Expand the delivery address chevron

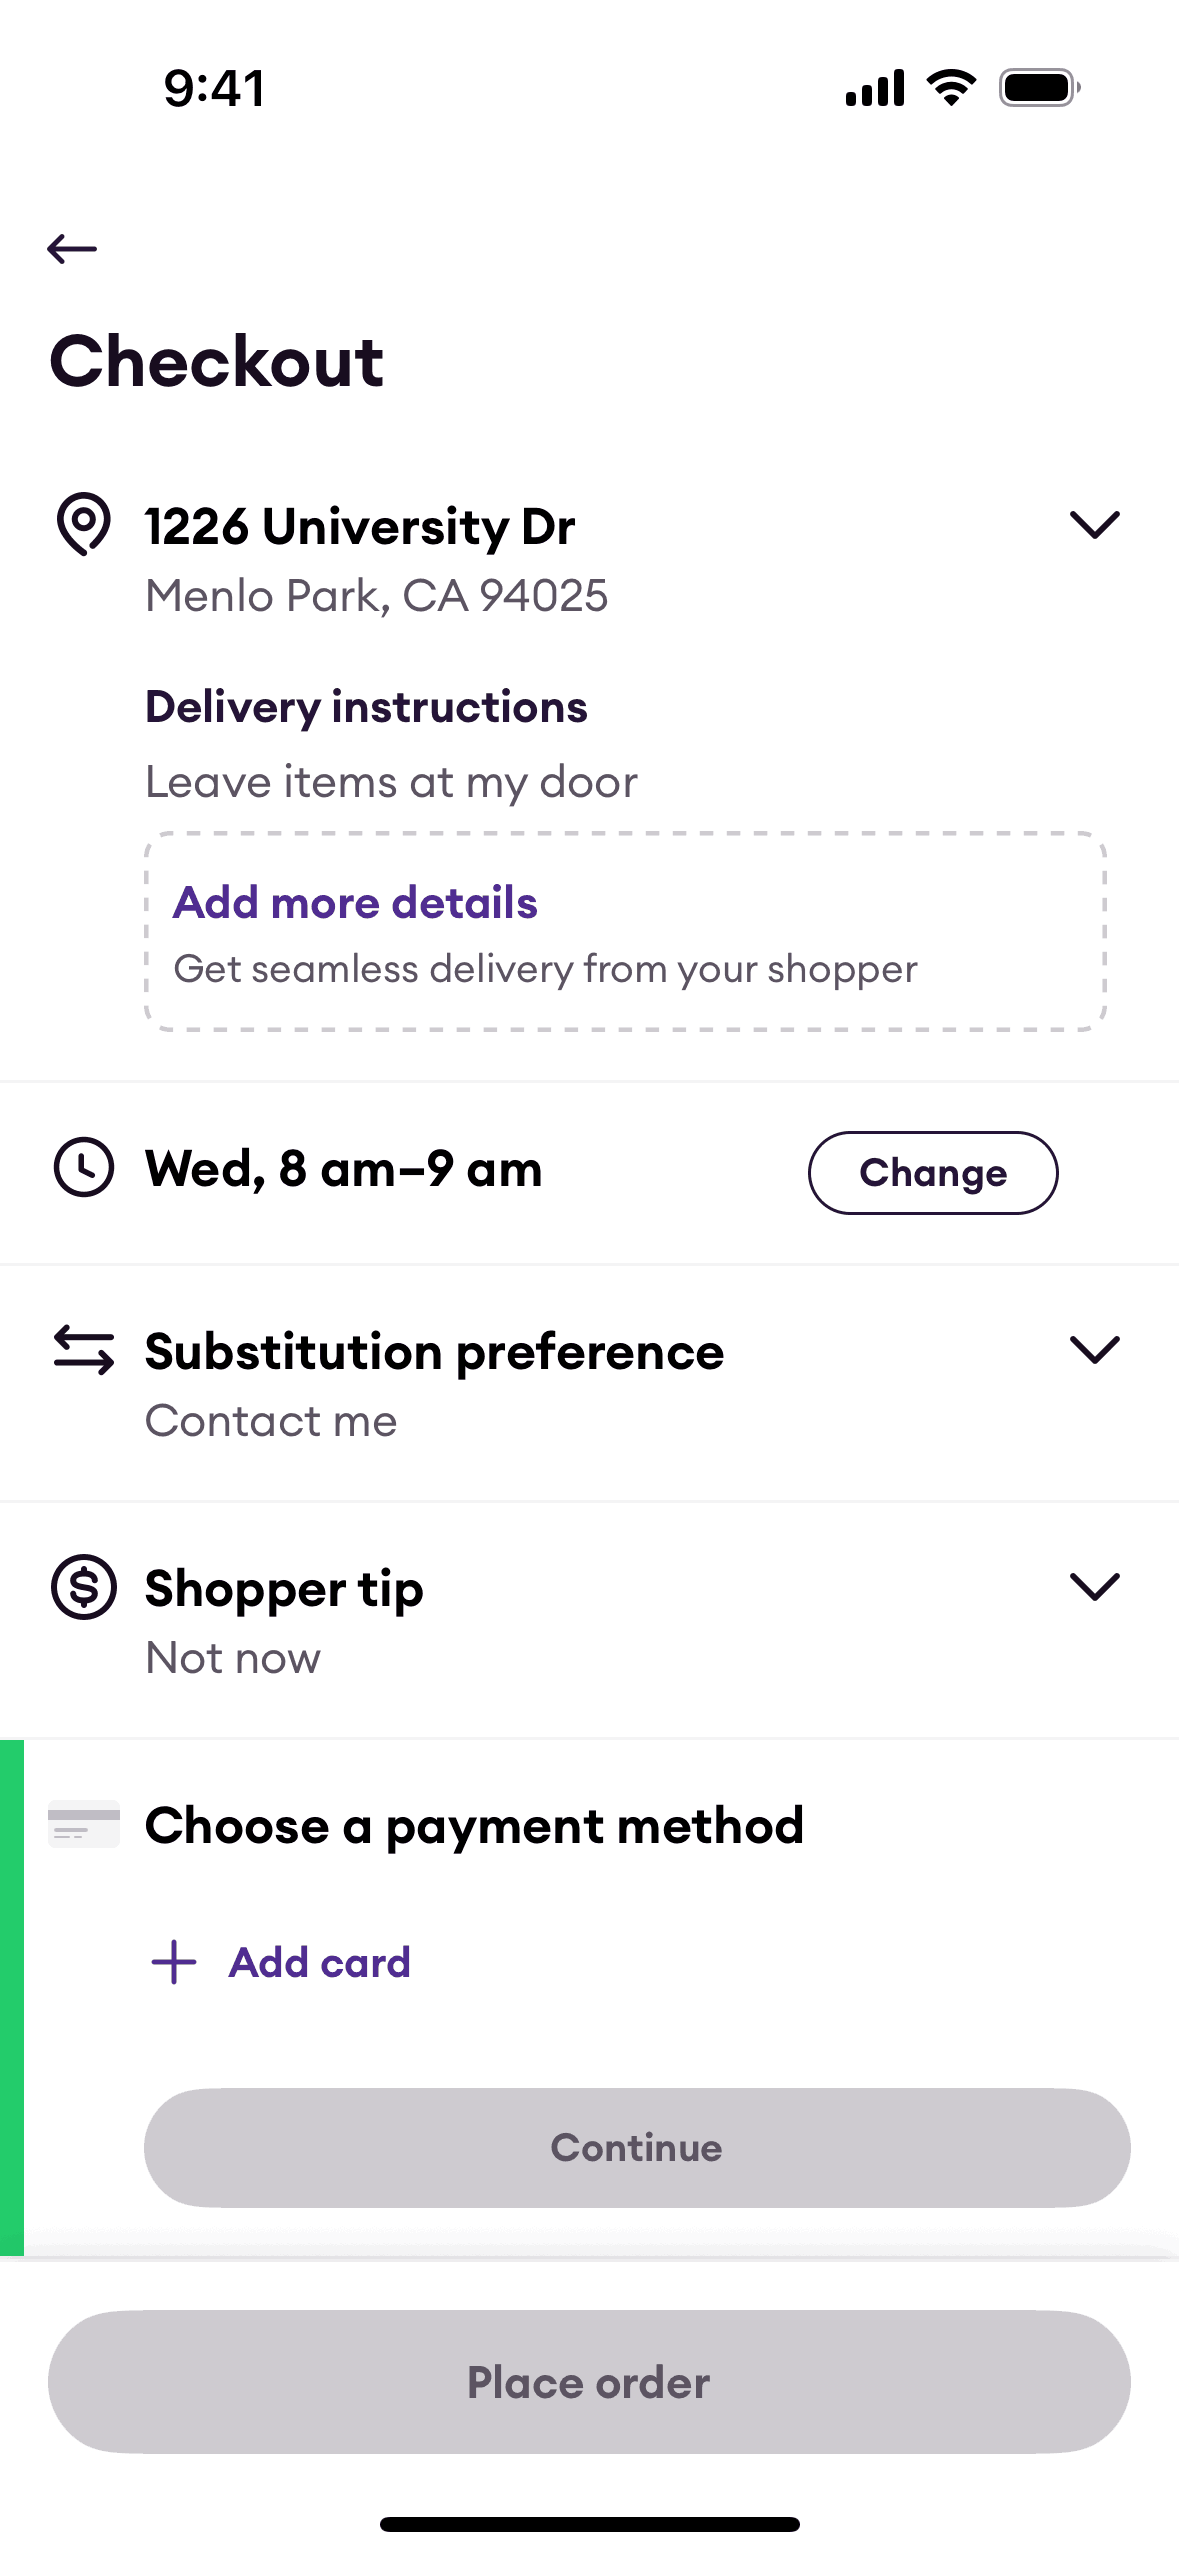[1094, 525]
